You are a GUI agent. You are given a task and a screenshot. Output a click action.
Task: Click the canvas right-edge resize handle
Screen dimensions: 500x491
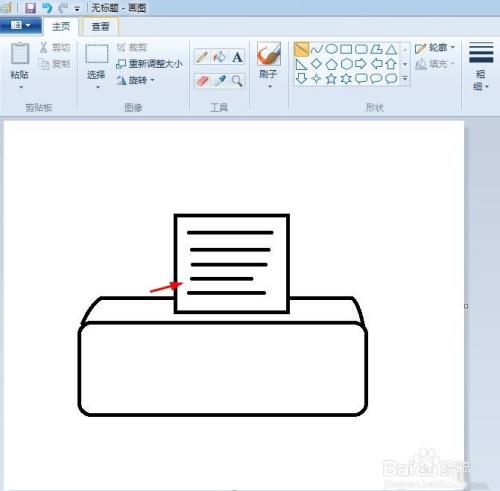[x=466, y=306]
